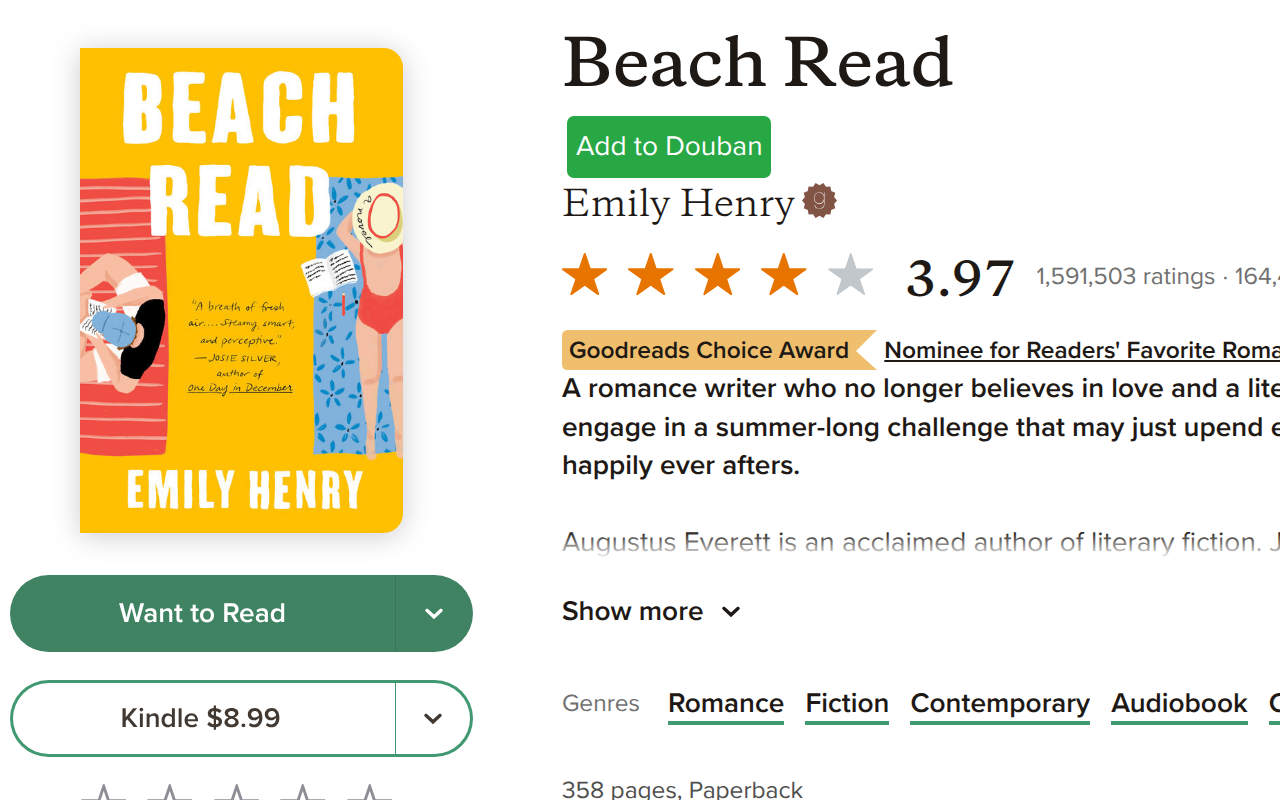Open the Kindle purchase options dropdown
This screenshot has width=1280, height=800.
[433, 718]
